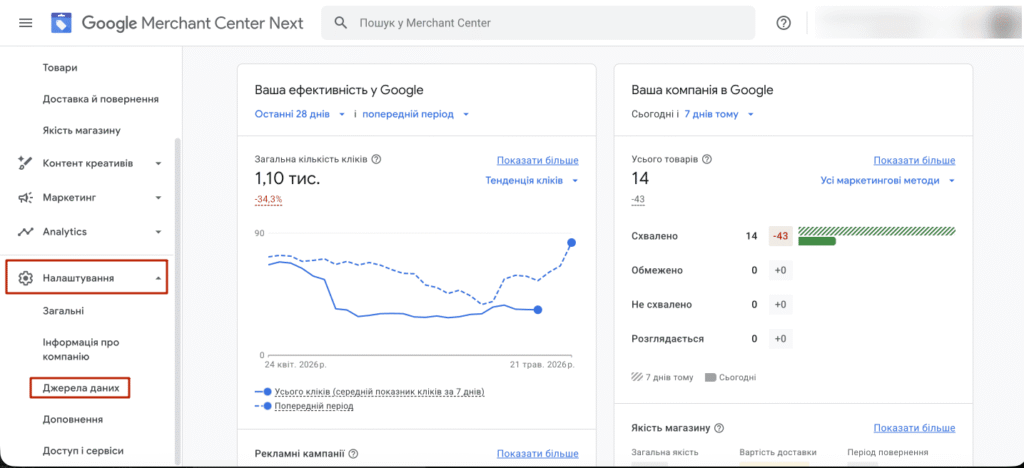
Task: Click the Ваша ефективність у Google heading
Action: pyautogui.click(x=339, y=90)
